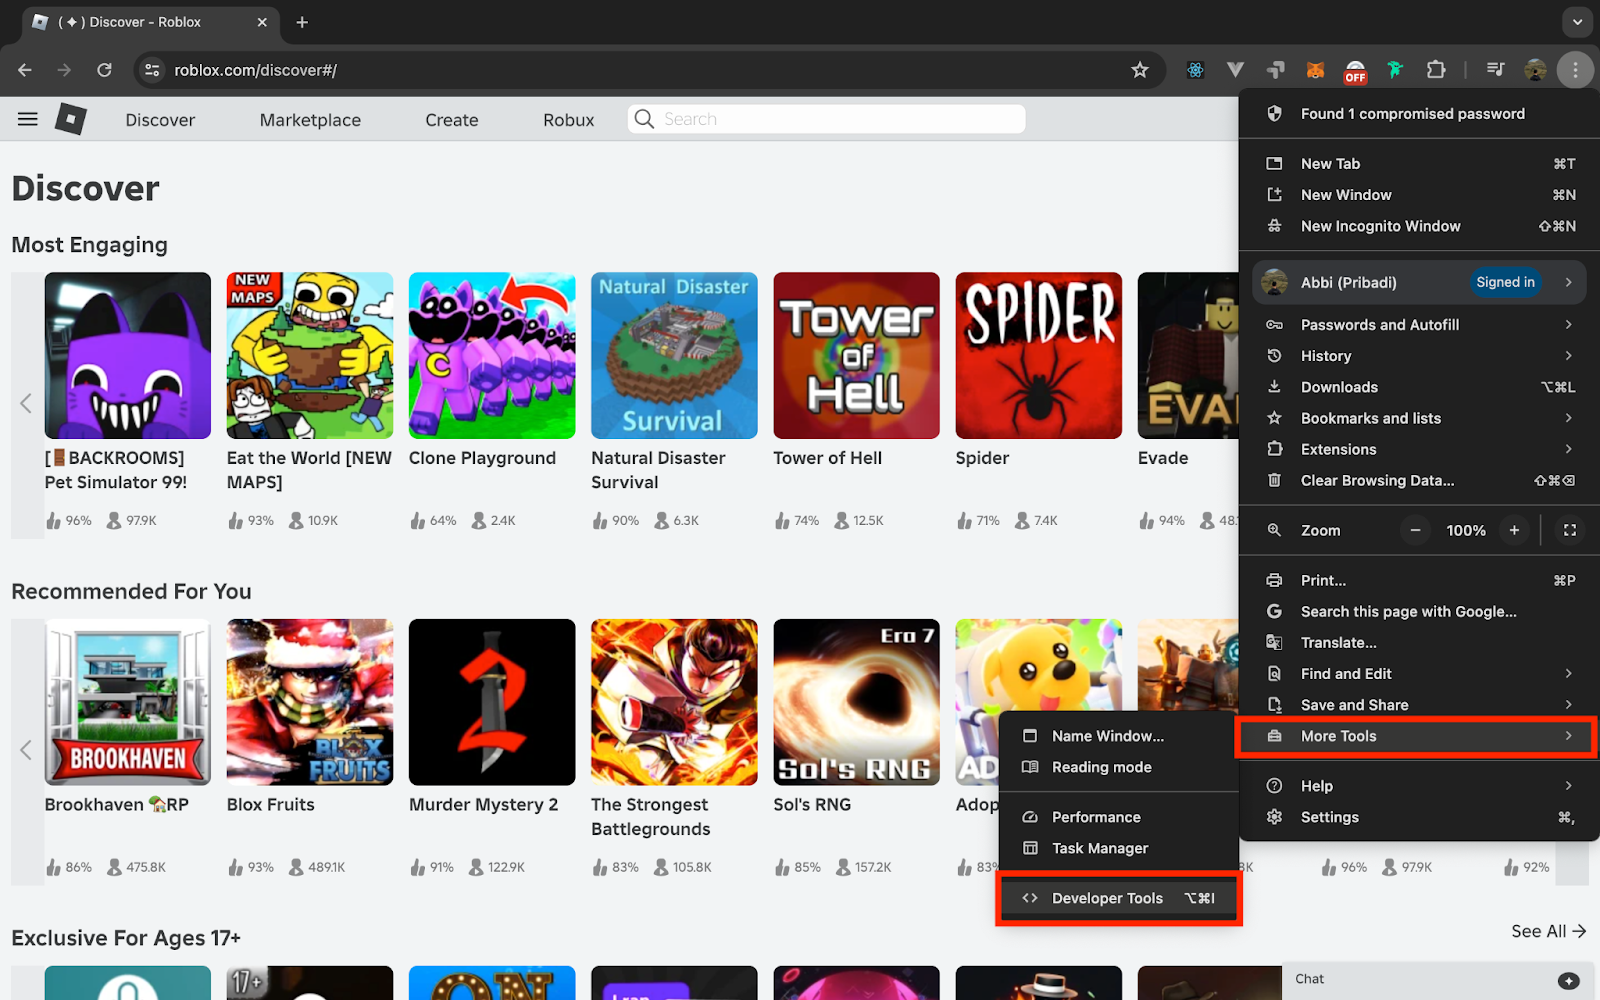Open the Extensions puzzle icon in toolbar
Viewport: 1600px width, 1000px height.
pyautogui.click(x=1436, y=70)
